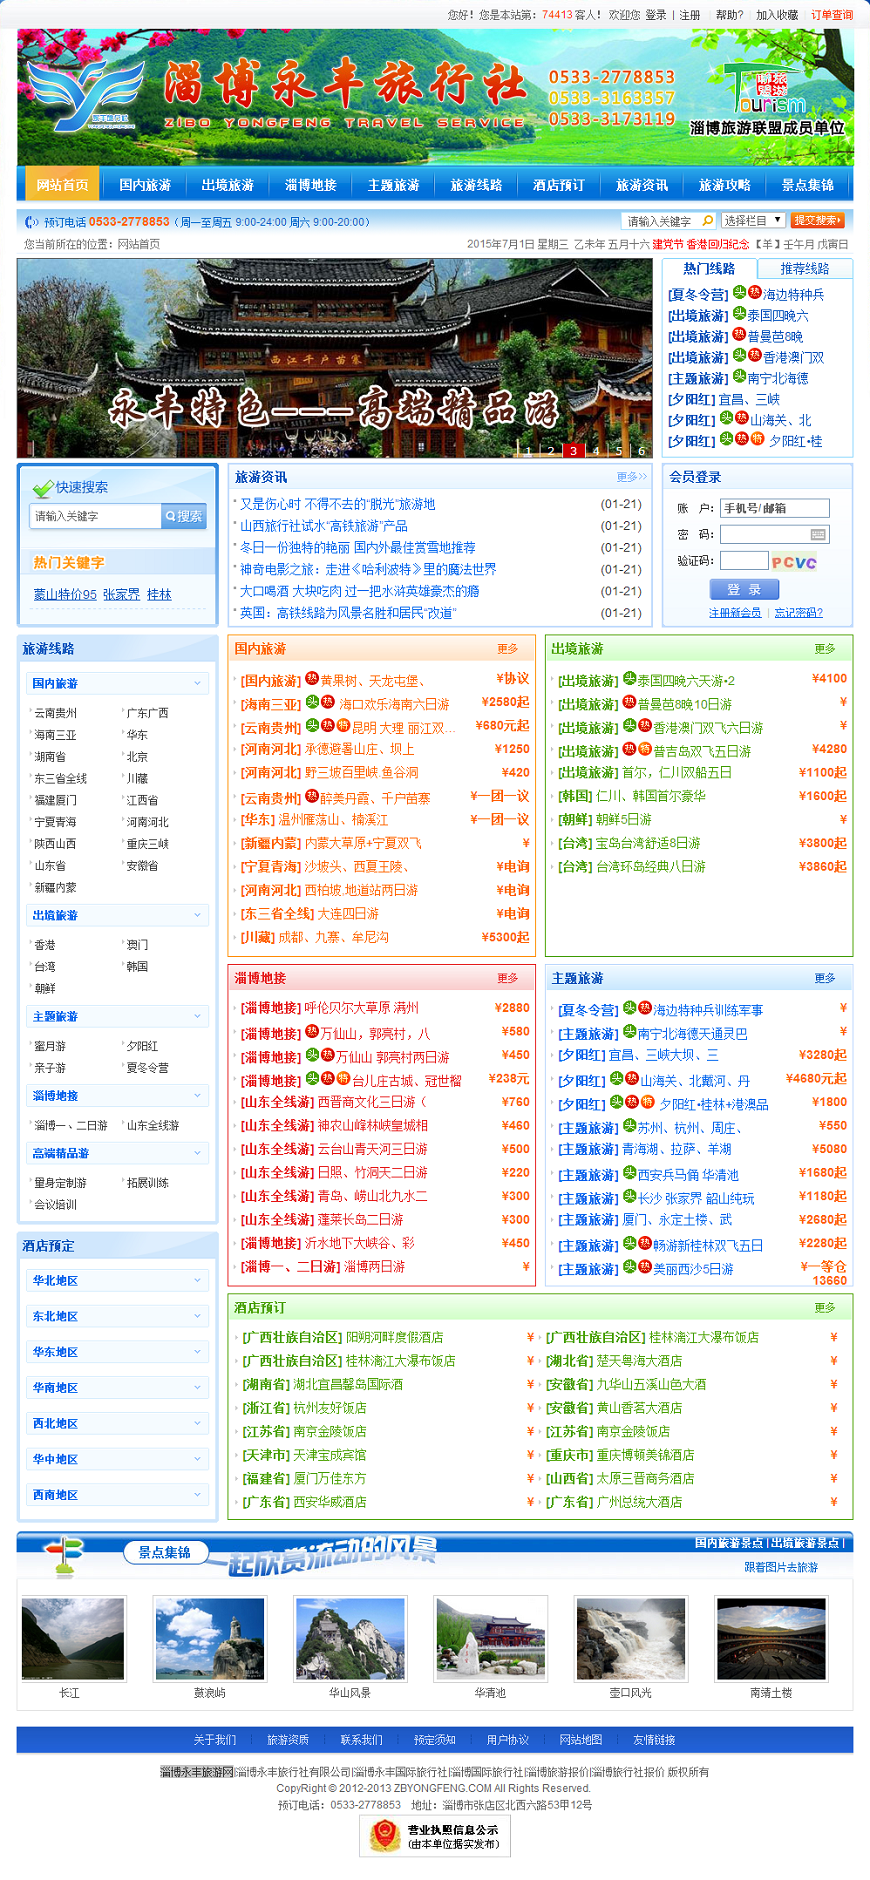The height and width of the screenshot is (1880, 870).
Task: Click the 登录 member login button
Action: (744, 590)
